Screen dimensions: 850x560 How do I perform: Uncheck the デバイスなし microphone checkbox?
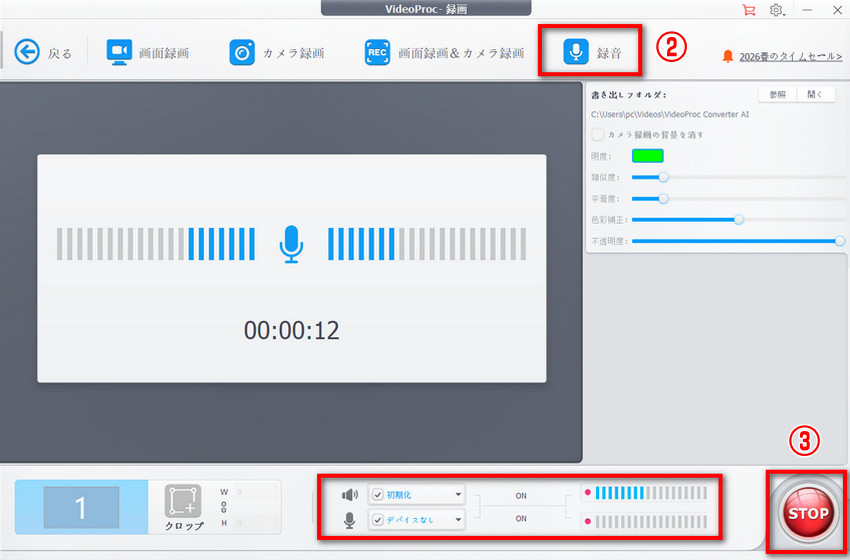pyautogui.click(x=378, y=520)
